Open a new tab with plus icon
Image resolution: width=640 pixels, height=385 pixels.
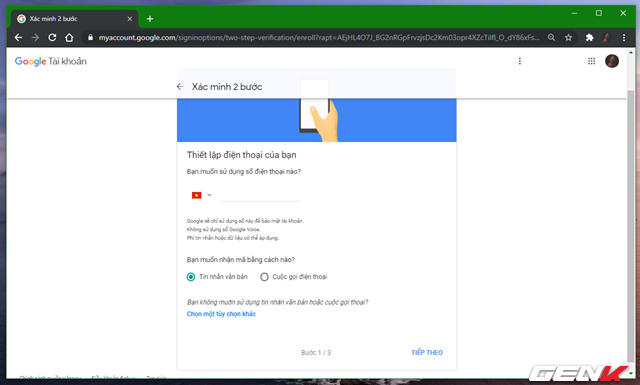[150, 19]
